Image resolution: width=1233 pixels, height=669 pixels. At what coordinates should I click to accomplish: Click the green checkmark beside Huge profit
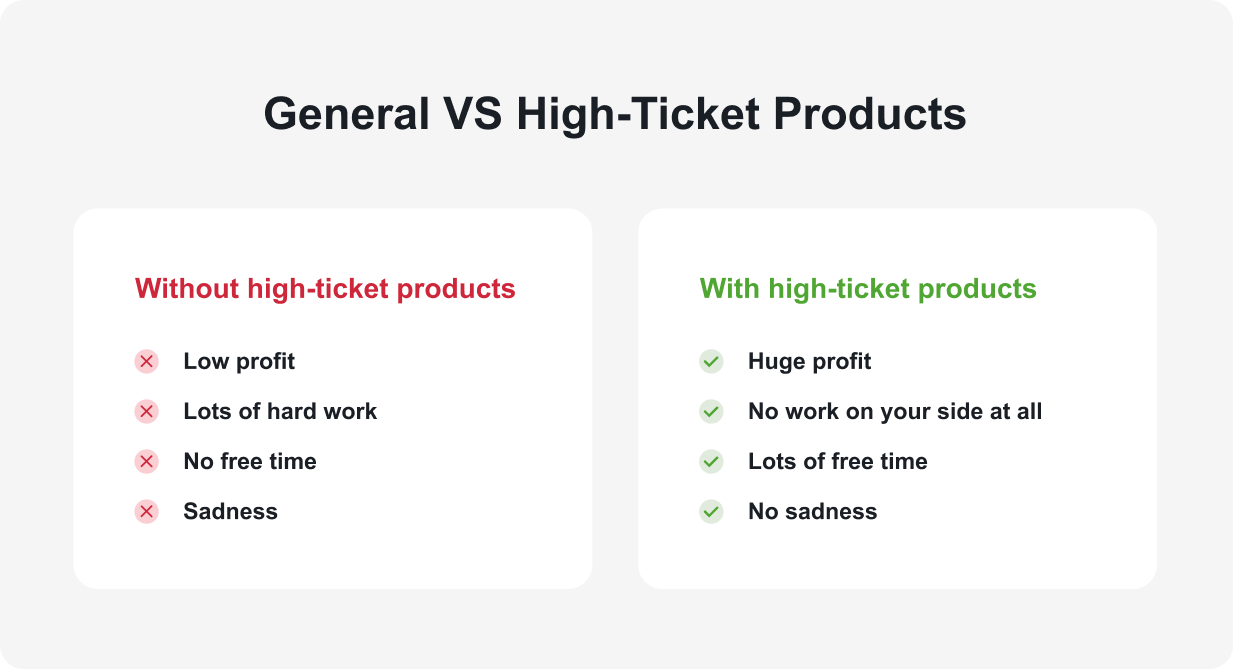tap(711, 361)
